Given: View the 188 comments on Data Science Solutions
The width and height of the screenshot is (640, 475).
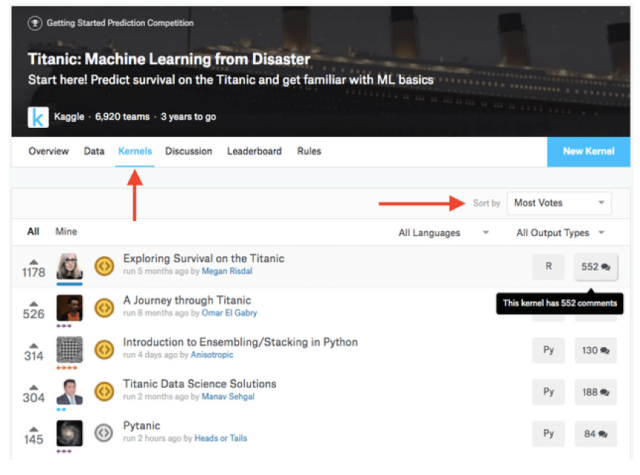Looking at the screenshot, I should [596, 392].
